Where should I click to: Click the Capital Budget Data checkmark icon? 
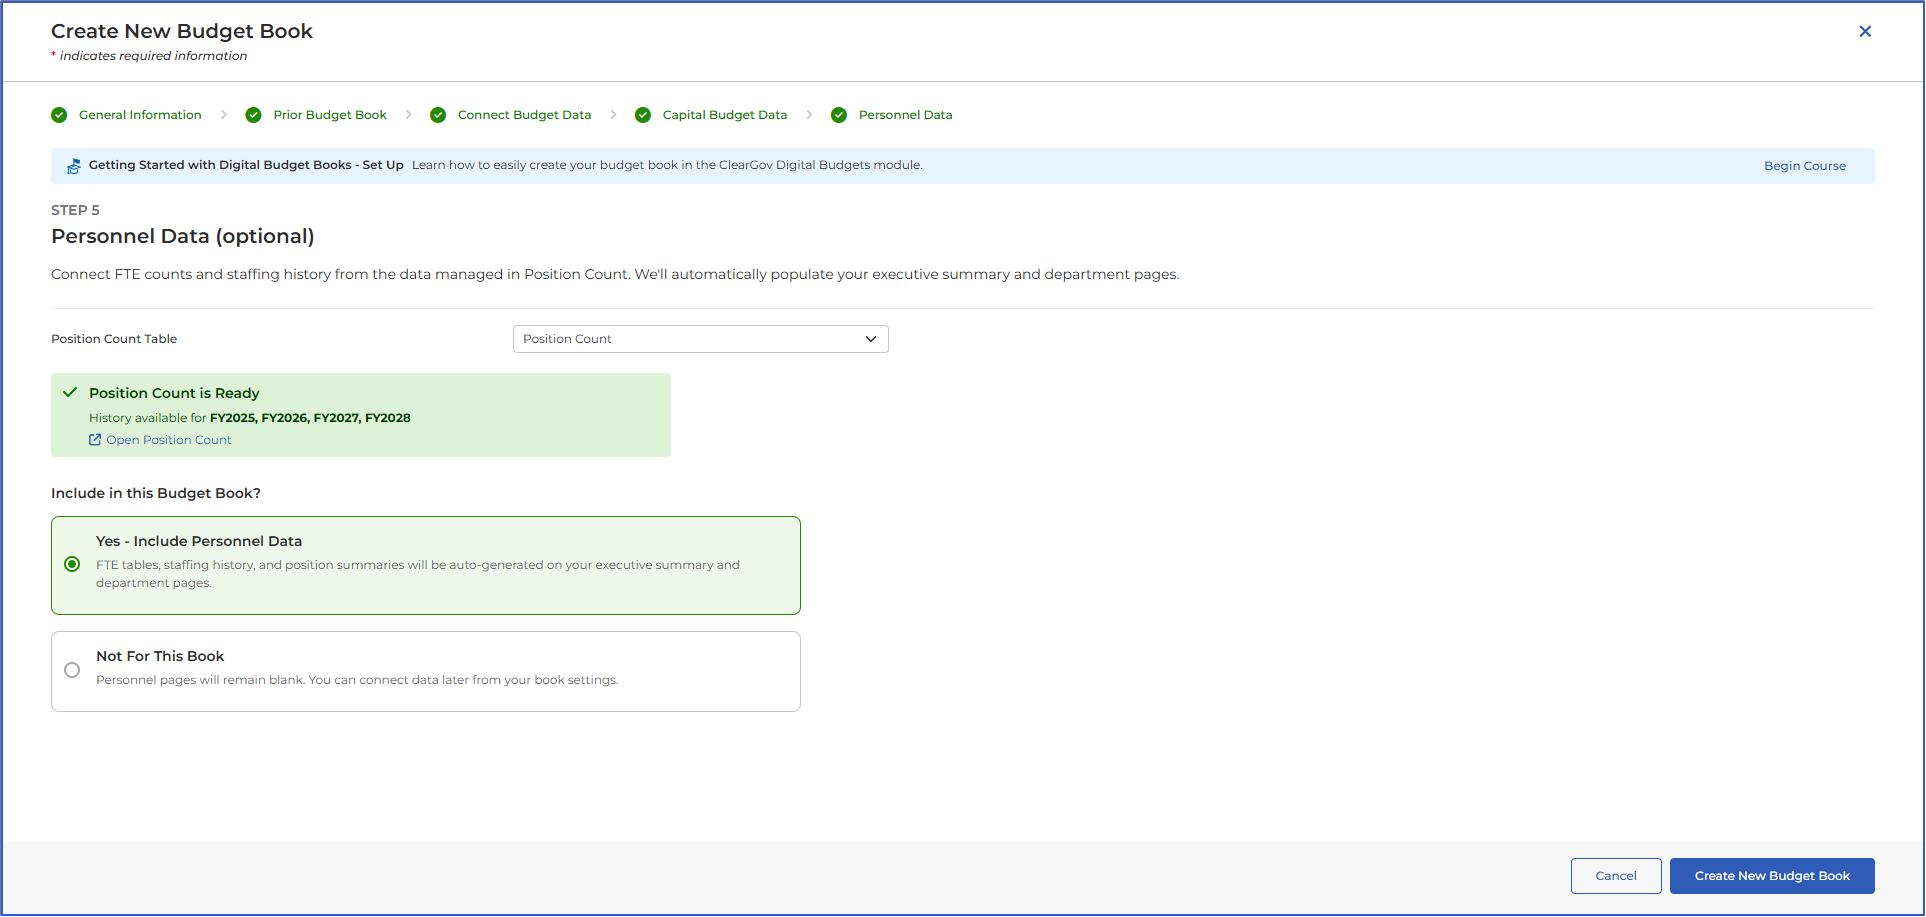coord(643,115)
